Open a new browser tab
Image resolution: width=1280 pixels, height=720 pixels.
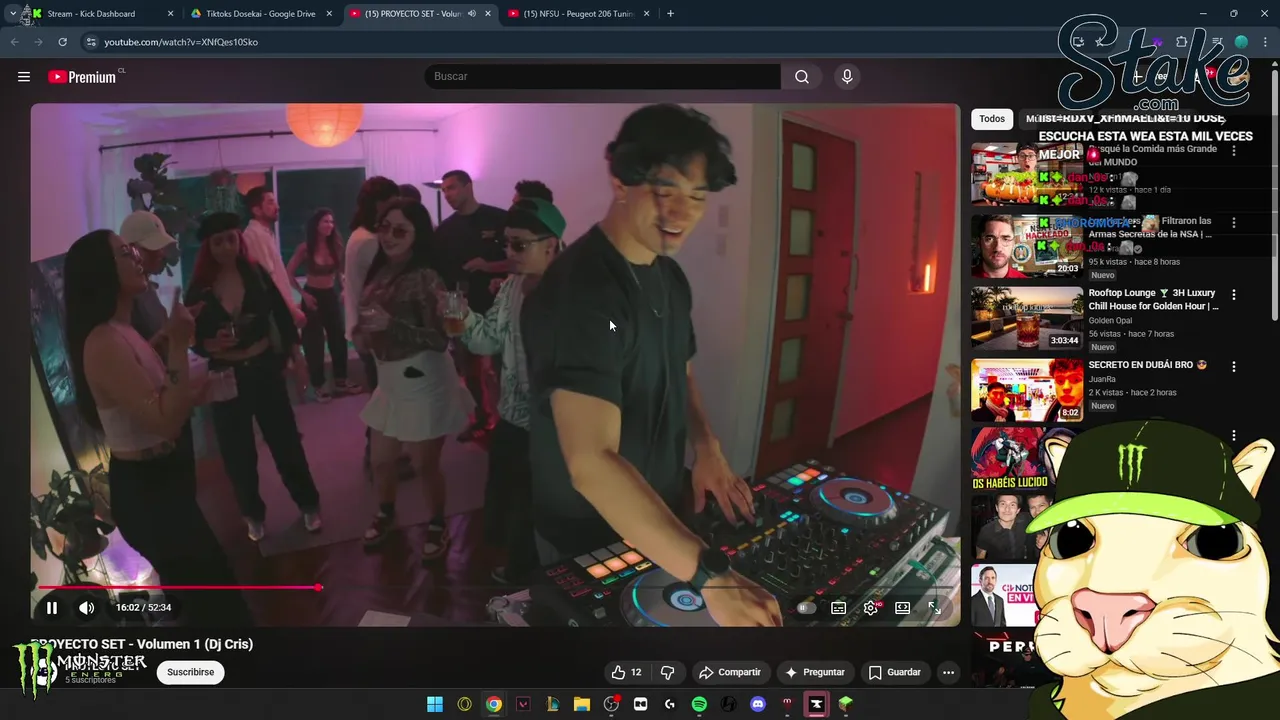[x=670, y=14]
